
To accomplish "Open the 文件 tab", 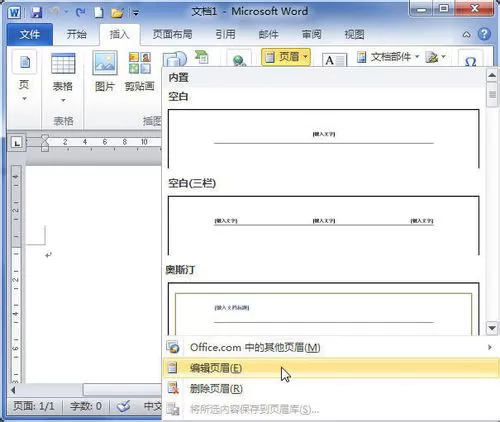I will pyautogui.click(x=30, y=34).
